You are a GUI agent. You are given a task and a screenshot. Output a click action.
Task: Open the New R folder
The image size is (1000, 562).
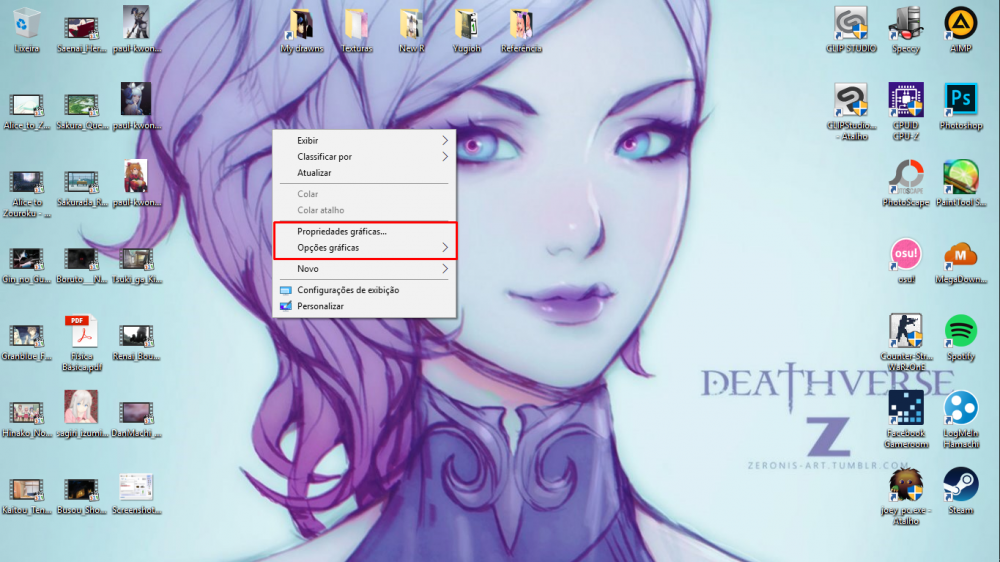click(x=411, y=30)
